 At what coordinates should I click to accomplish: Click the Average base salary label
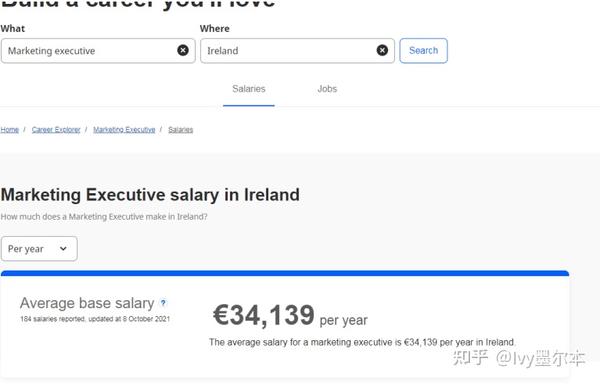coord(87,303)
